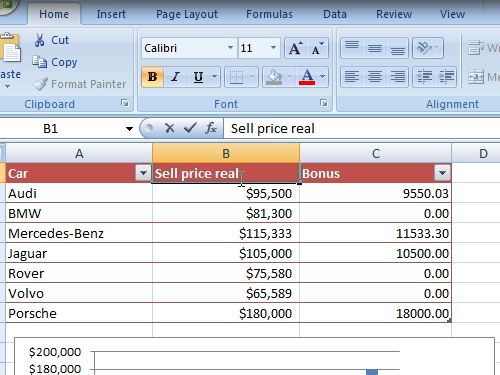Click the Name Box showing B1

tap(62, 129)
